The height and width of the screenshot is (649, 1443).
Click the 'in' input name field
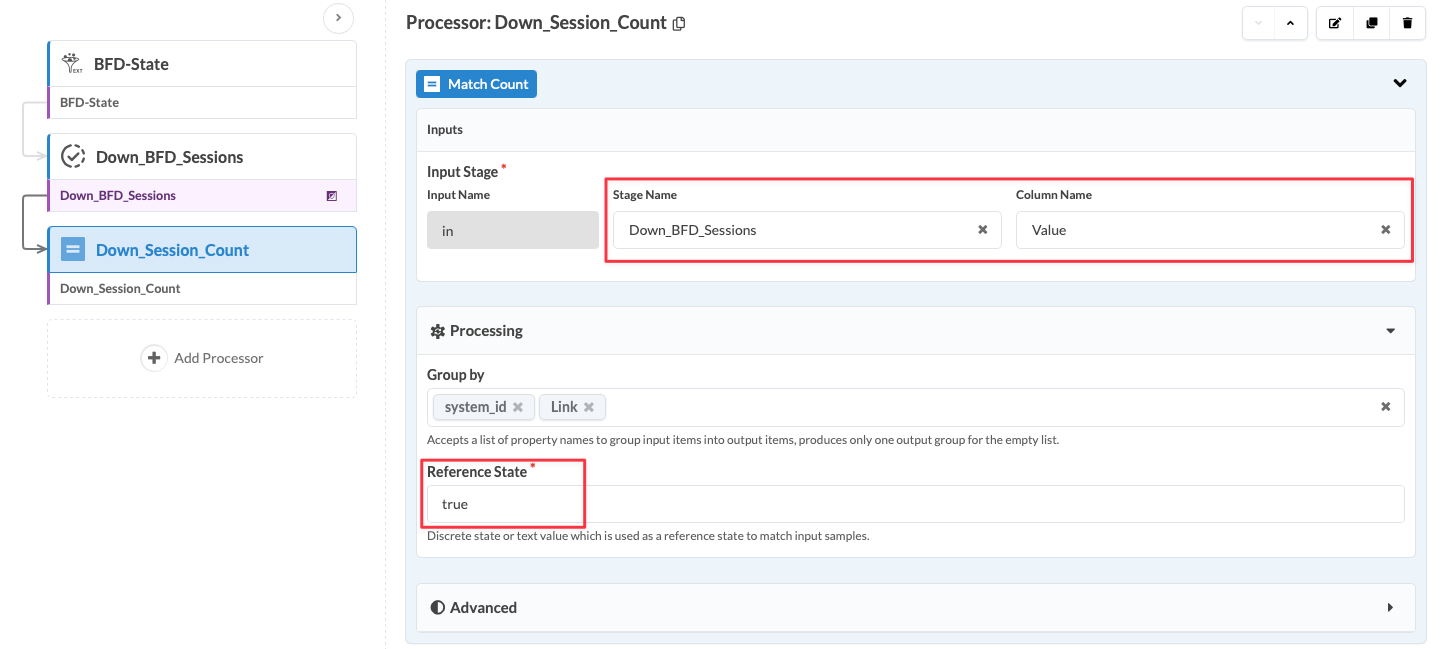513,230
